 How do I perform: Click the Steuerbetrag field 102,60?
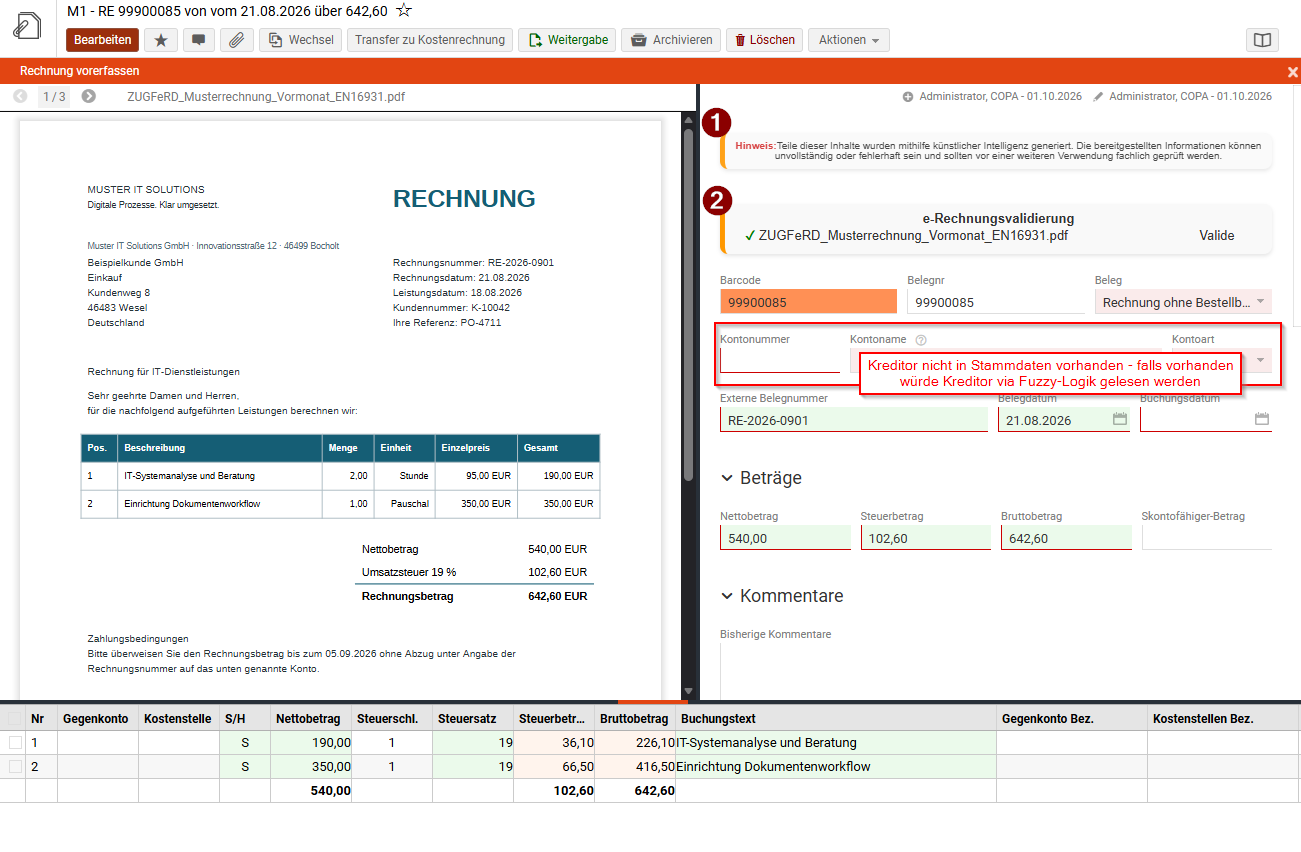pos(926,538)
